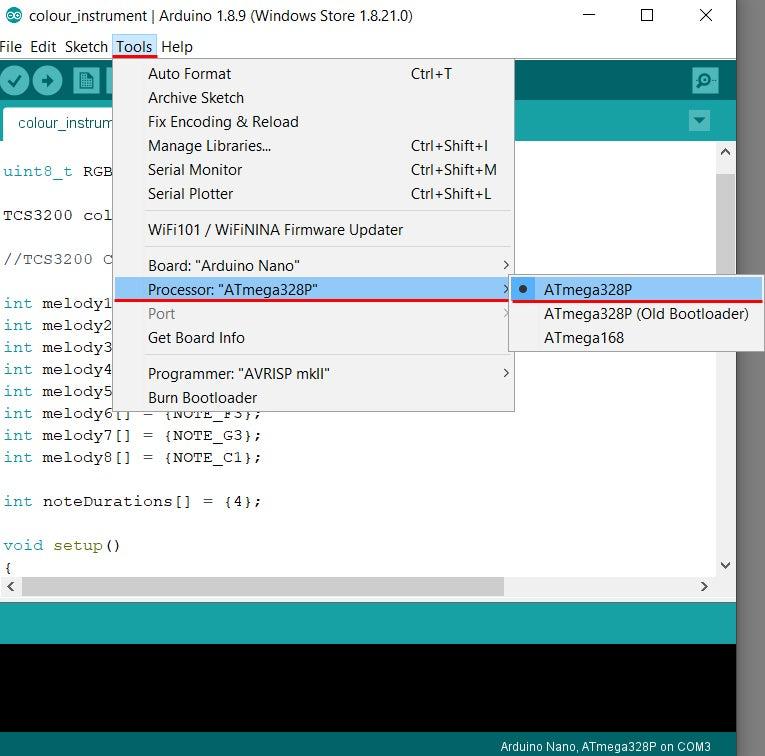Viewport: 765px width, 756px height.
Task: Close the open Tools menu
Action: [134, 47]
